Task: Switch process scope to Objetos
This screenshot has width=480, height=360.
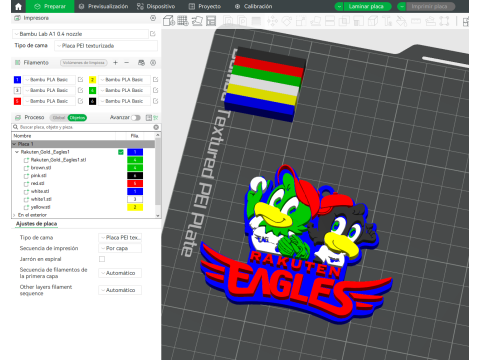Action: click(77, 117)
